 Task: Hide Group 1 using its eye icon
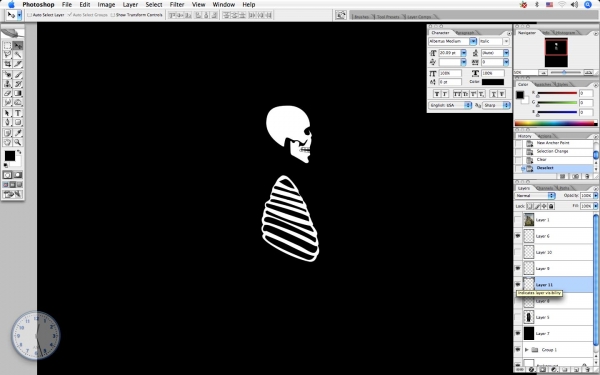tap(518, 349)
